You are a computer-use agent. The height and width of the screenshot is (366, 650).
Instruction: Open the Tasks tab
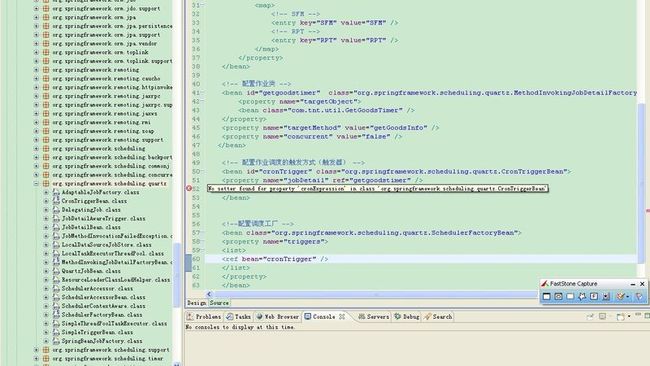point(238,317)
